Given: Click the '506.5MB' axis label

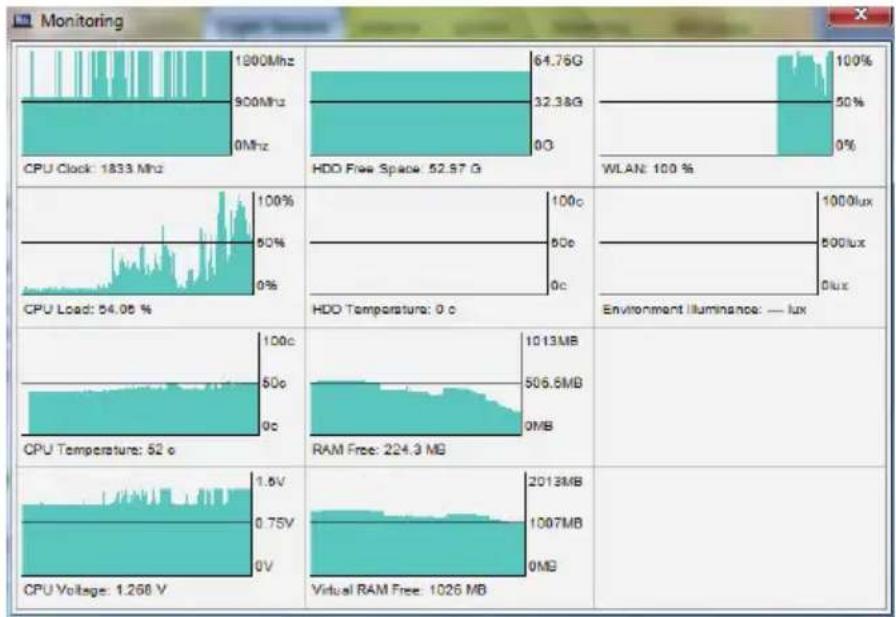Looking at the screenshot, I should (x=554, y=383).
